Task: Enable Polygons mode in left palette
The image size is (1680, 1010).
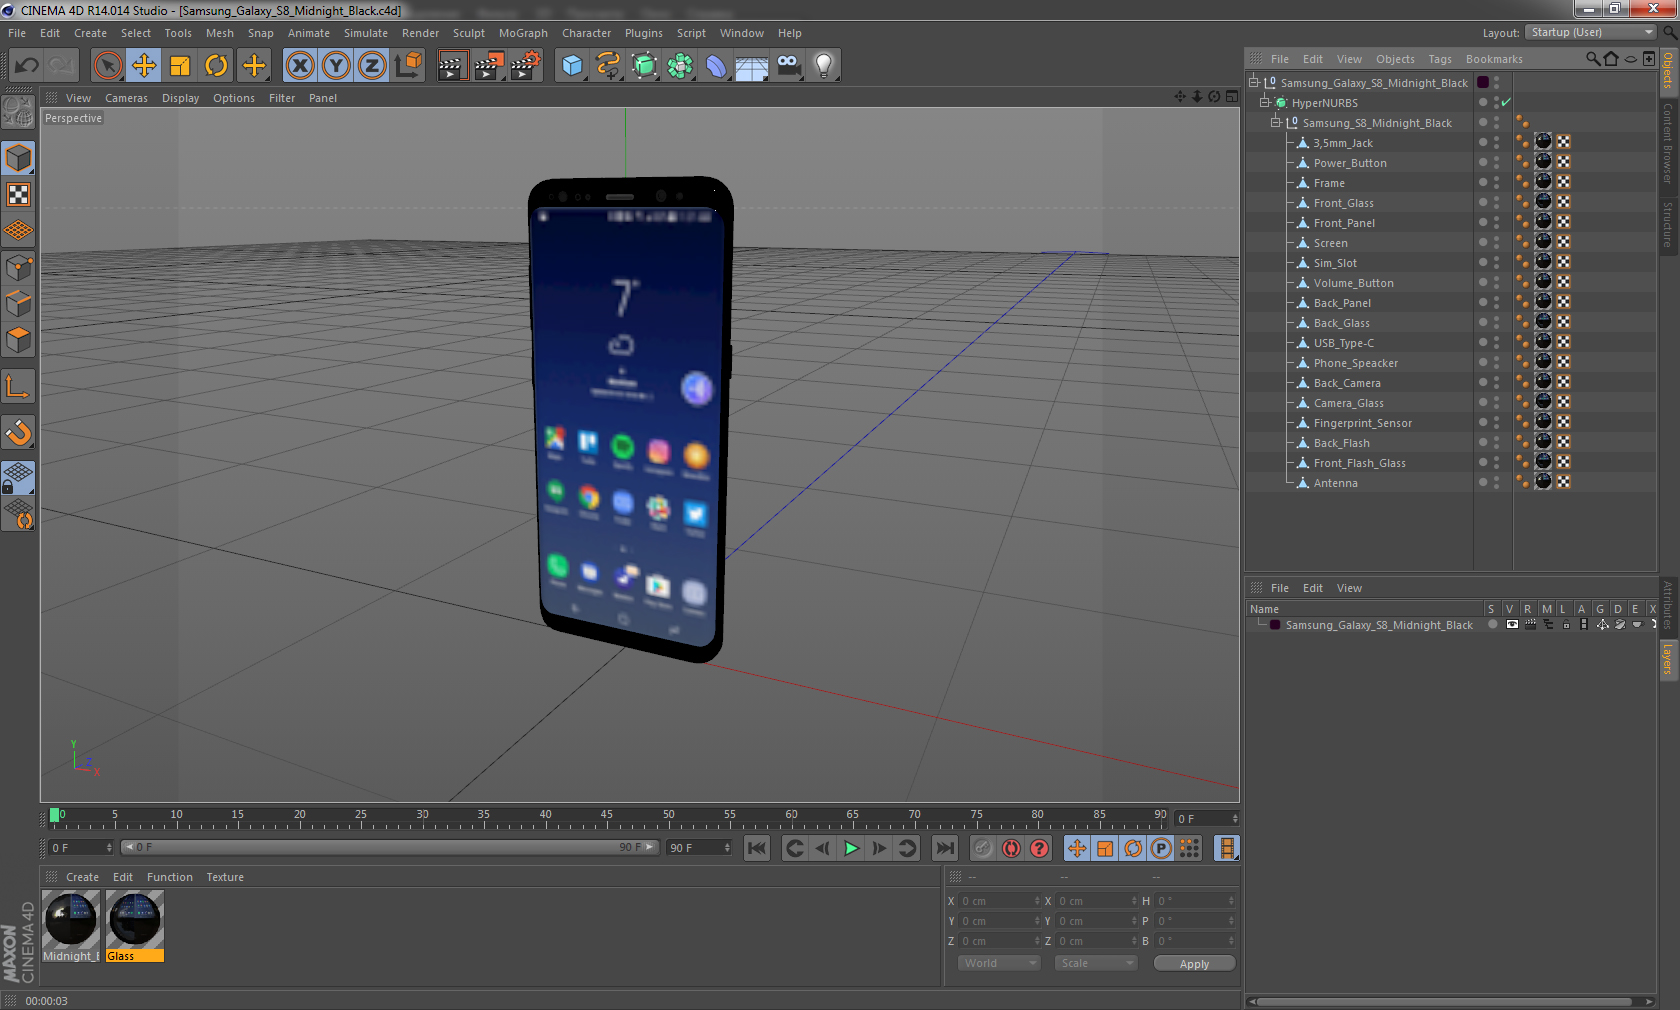Action: [19, 340]
